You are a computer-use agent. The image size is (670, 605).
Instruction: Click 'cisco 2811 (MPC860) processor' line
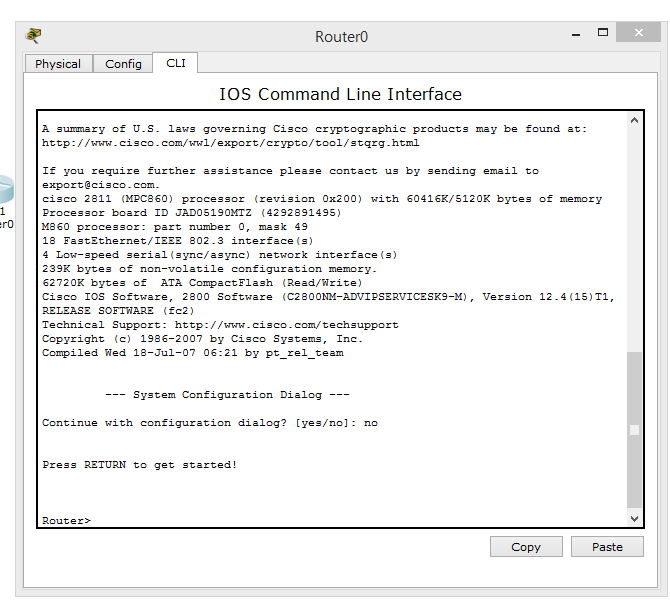point(322,199)
